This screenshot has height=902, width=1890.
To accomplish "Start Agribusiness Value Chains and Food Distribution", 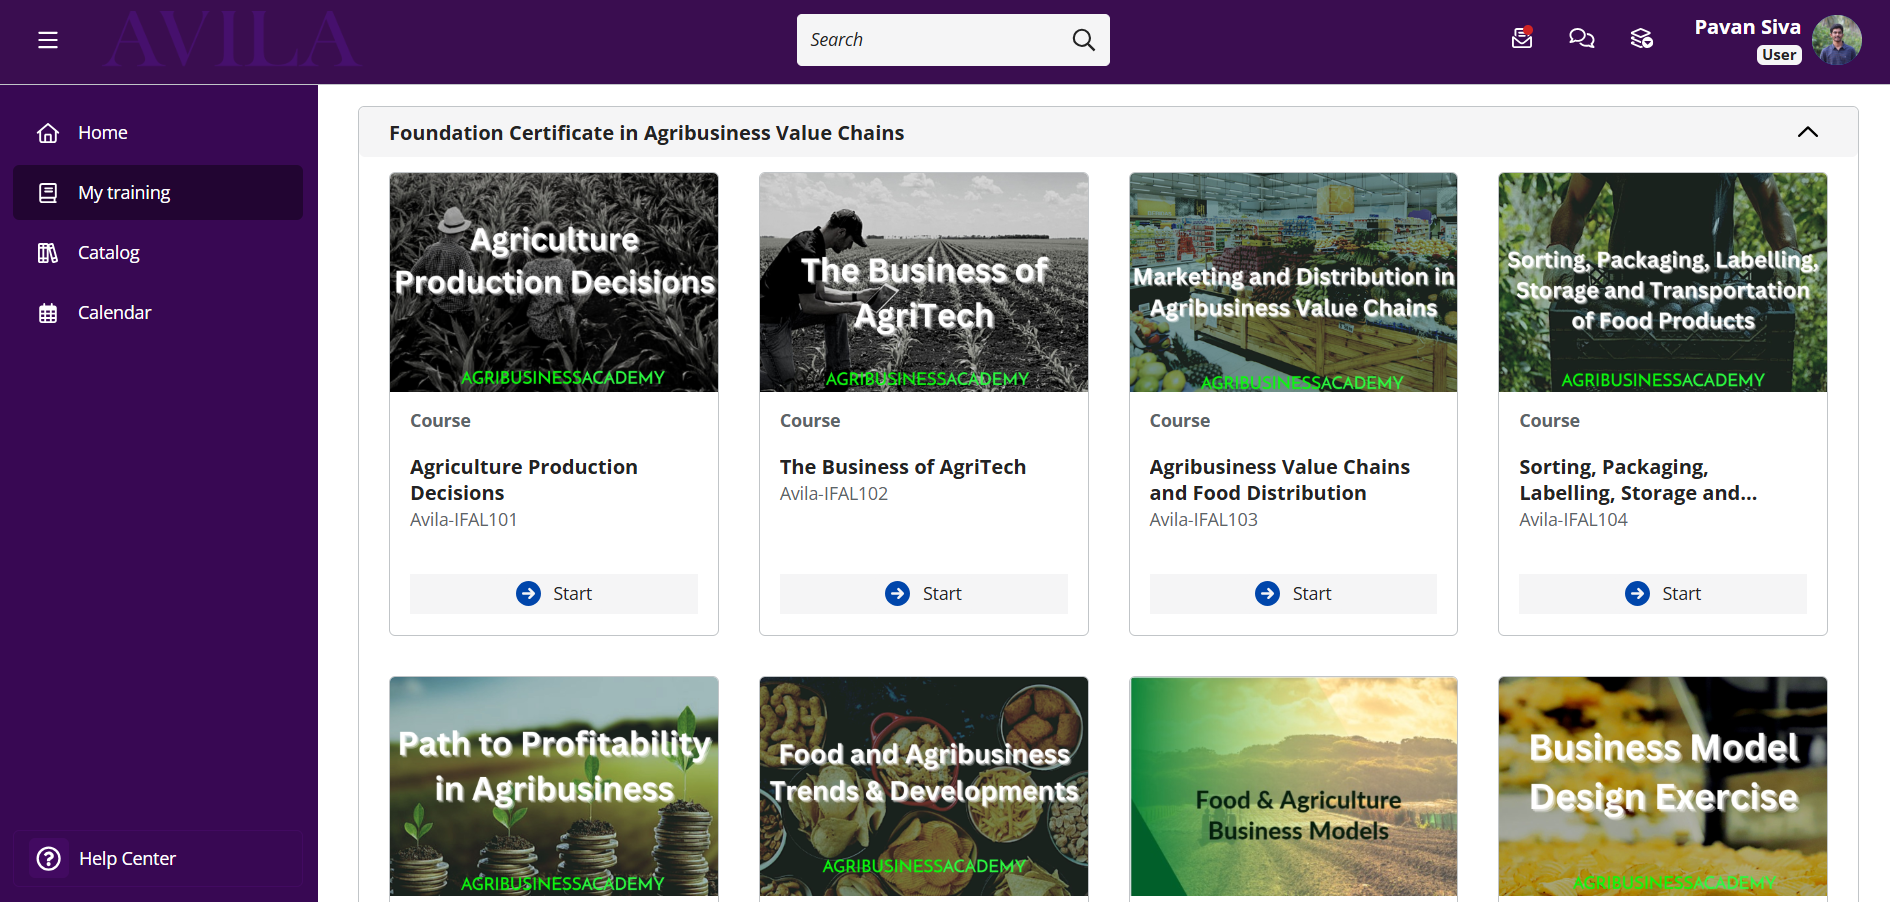I will pyautogui.click(x=1293, y=594).
